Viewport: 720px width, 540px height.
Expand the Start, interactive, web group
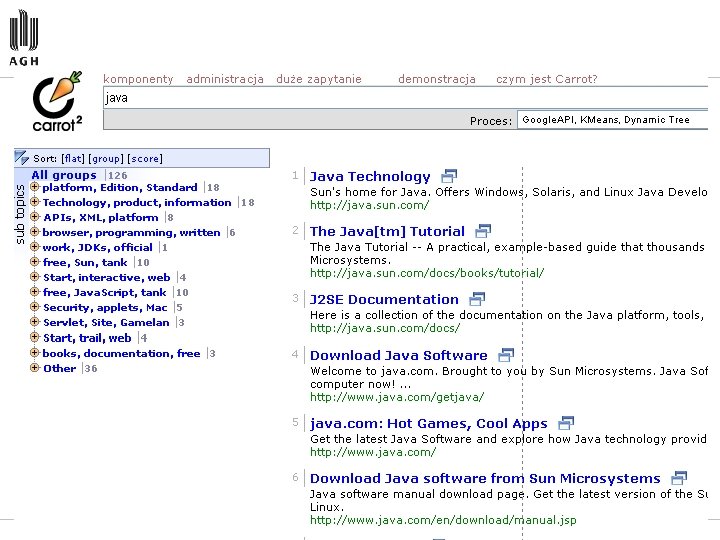click(x=35, y=277)
